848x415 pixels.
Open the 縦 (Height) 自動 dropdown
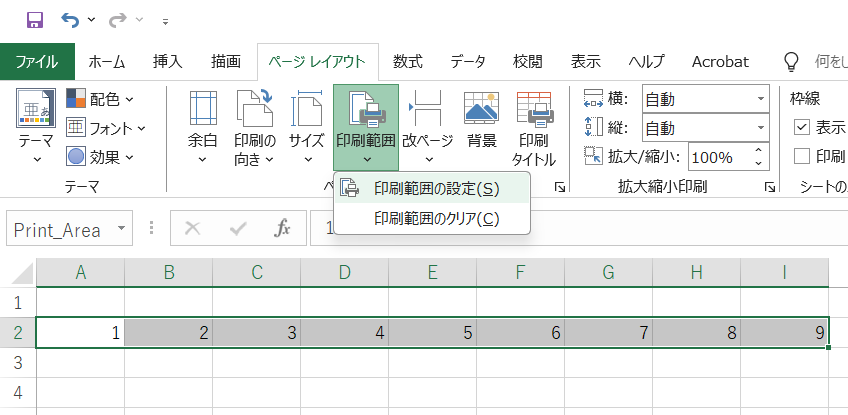pyautogui.click(x=760, y=128)
